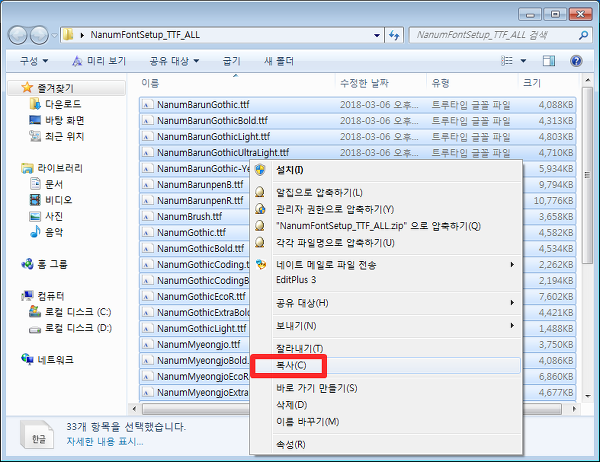Click the Forward navigation arrow button

(39, 36)
